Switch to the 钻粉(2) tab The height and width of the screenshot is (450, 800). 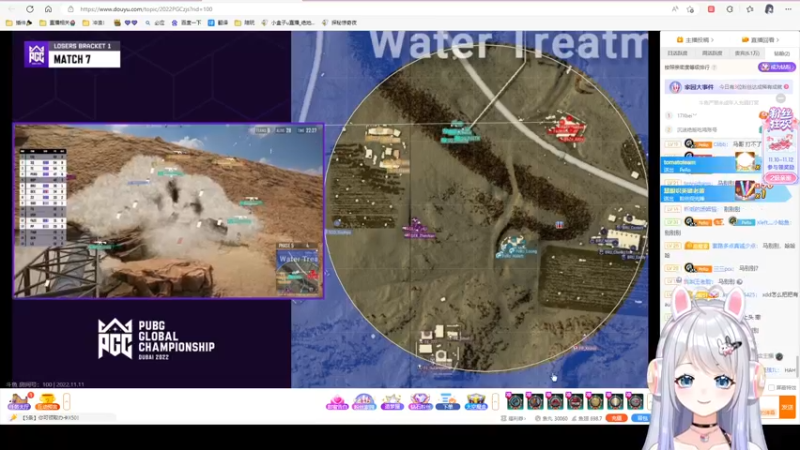click(782, 53)
